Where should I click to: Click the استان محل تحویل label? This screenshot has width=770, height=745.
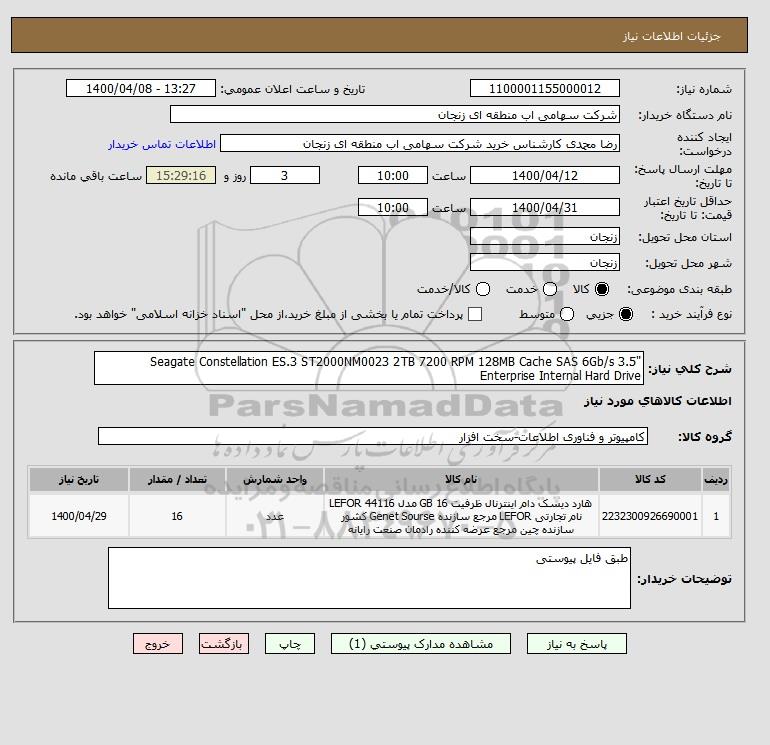point(685,237)
